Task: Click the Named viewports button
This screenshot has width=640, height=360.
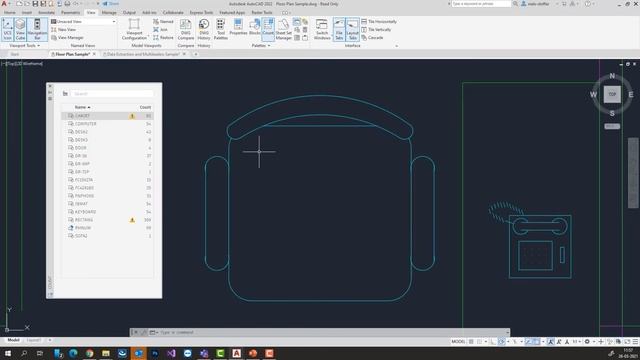Action: [163, 21]
